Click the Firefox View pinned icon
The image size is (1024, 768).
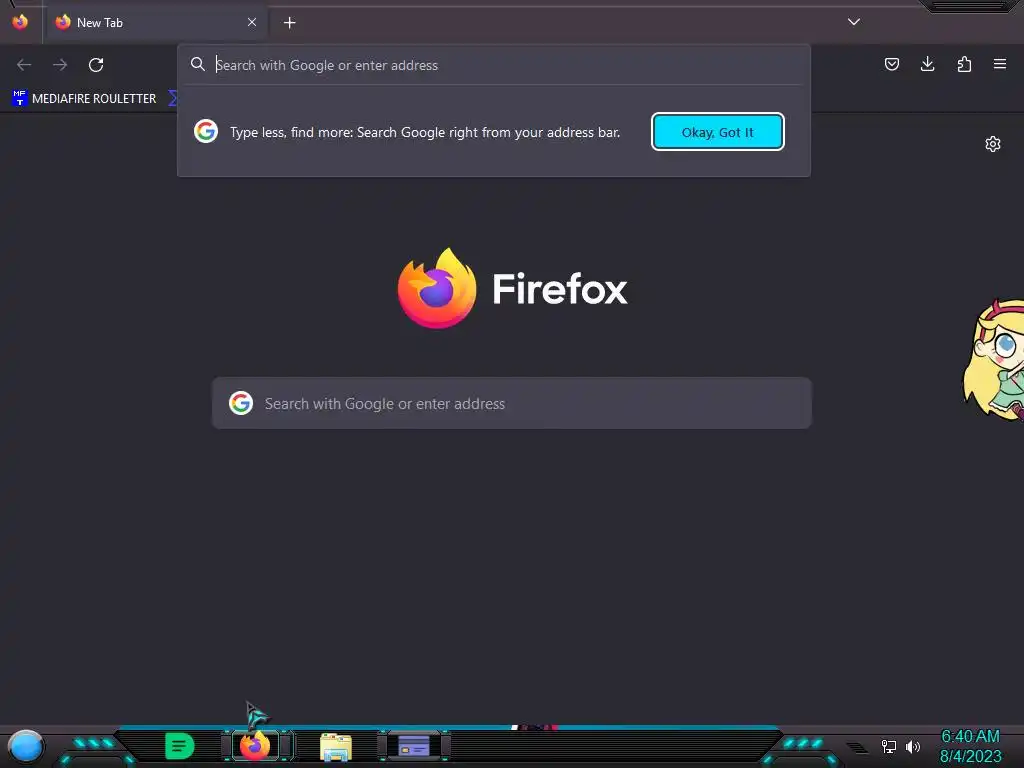click(20, 22)
